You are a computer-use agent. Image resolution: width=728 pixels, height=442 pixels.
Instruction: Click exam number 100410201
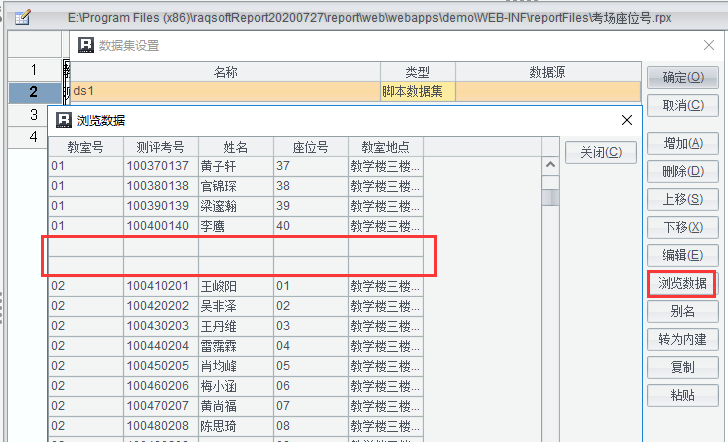[x=161, y=286]
